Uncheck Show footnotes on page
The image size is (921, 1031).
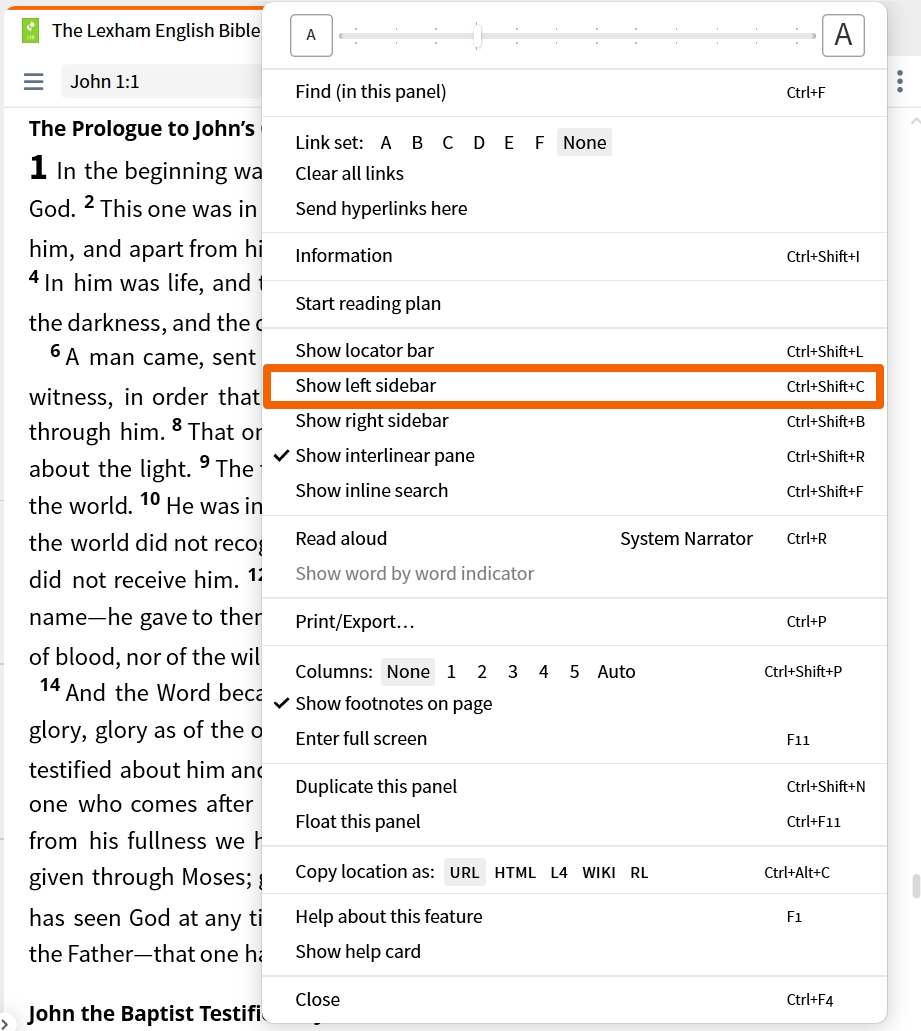coord(575,704)
